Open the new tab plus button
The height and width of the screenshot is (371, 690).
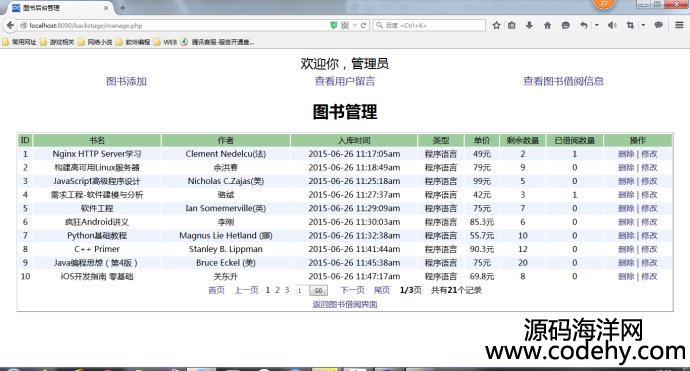coord(123,8)
